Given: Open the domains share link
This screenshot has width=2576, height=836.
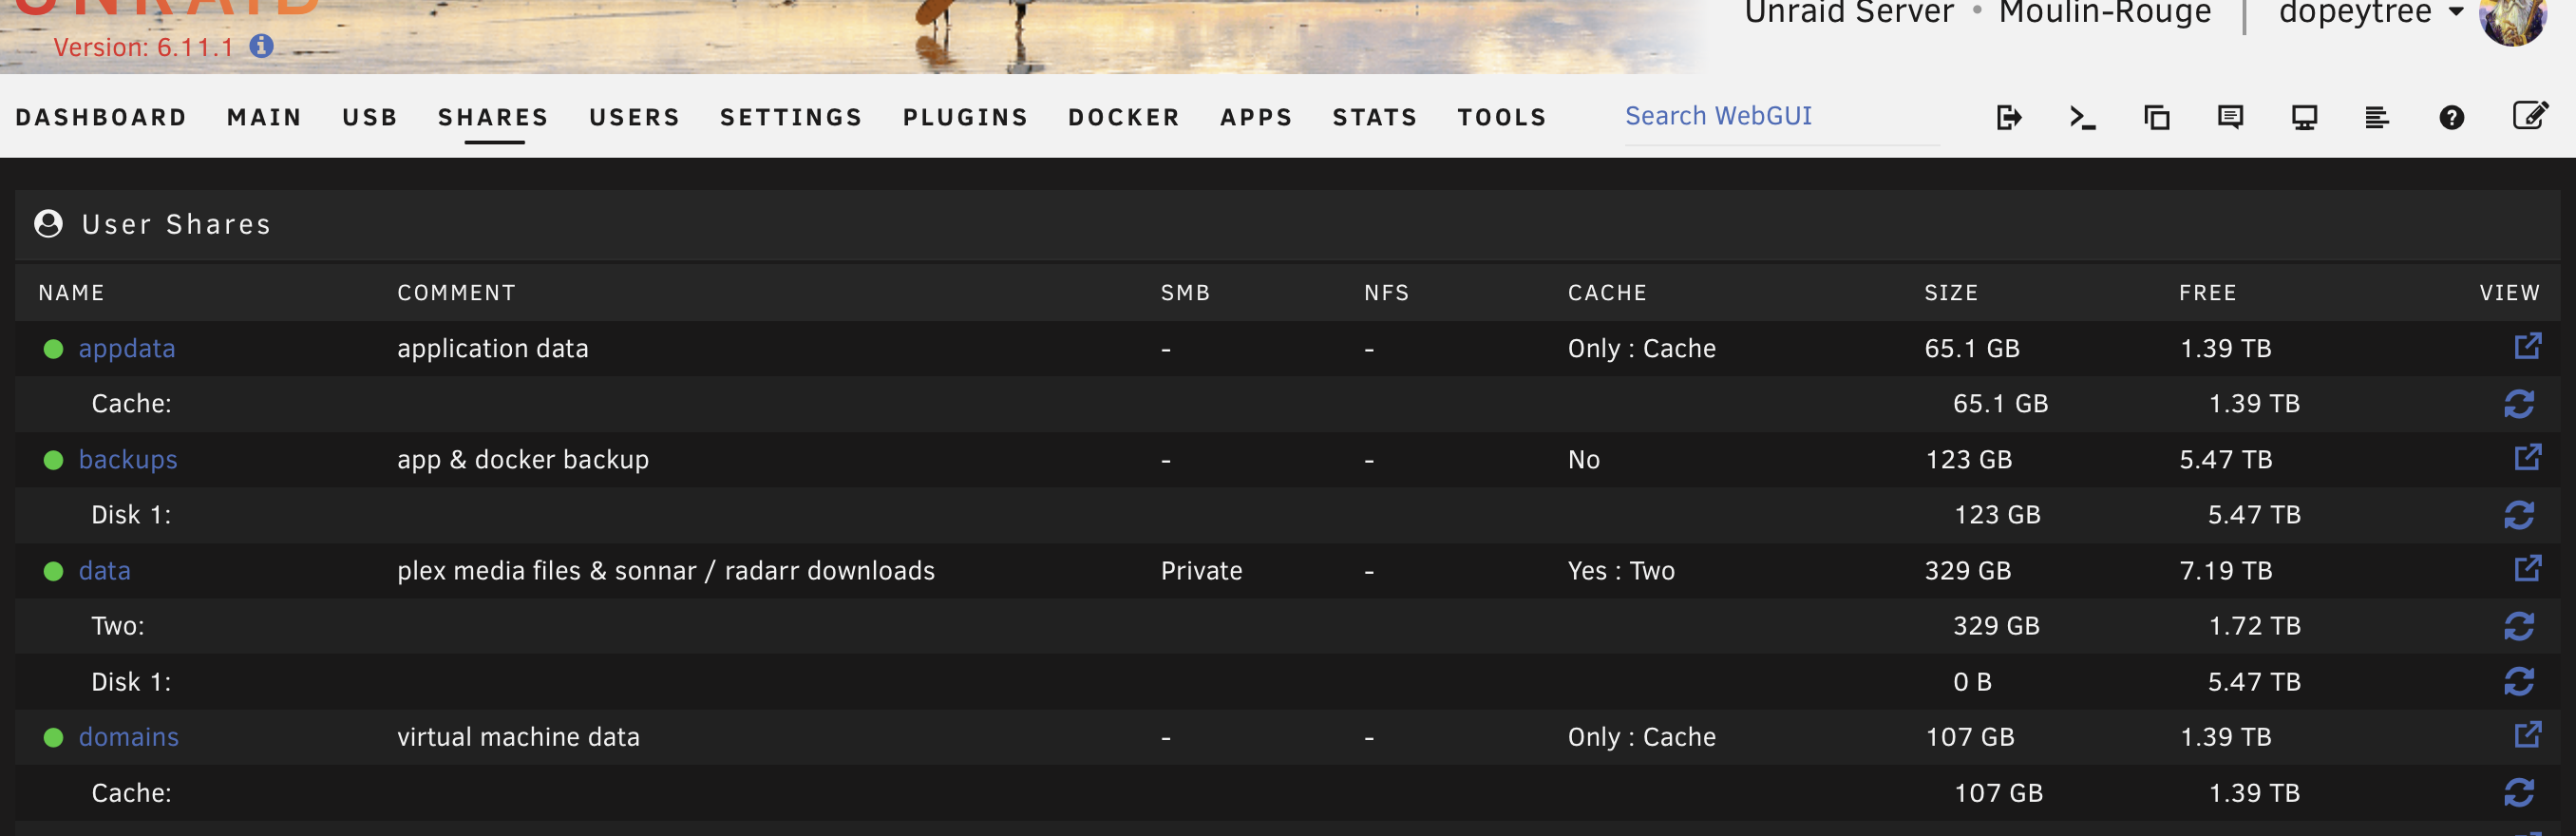Looking at the screenshot, I should click(x=129, y=737).
